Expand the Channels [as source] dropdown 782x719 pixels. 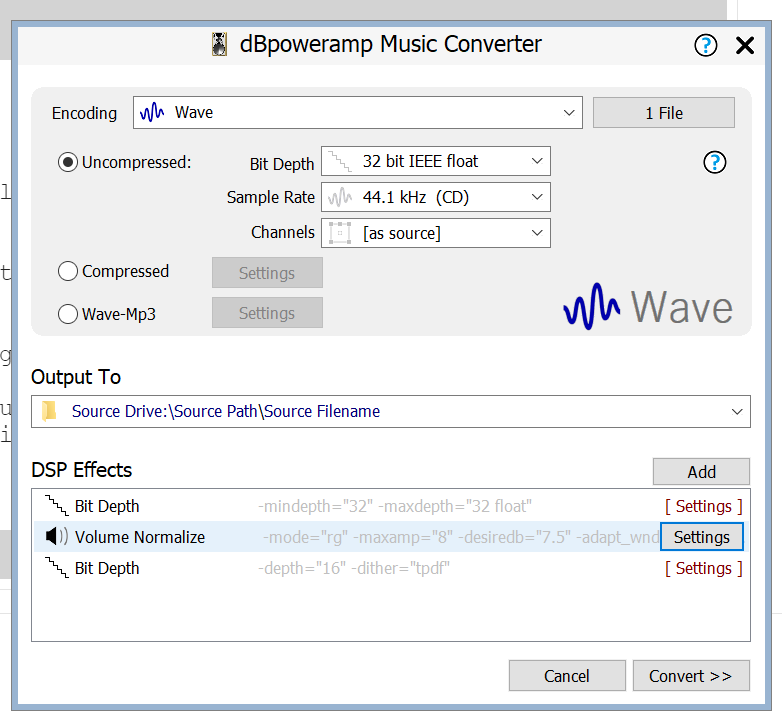click(436, 233)
